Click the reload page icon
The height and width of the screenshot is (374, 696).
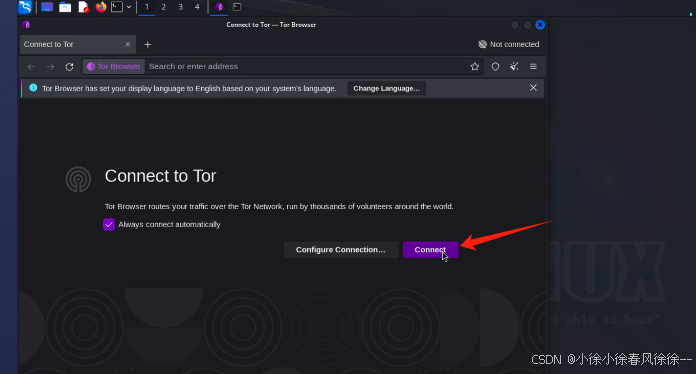click(x=69, y=67)
